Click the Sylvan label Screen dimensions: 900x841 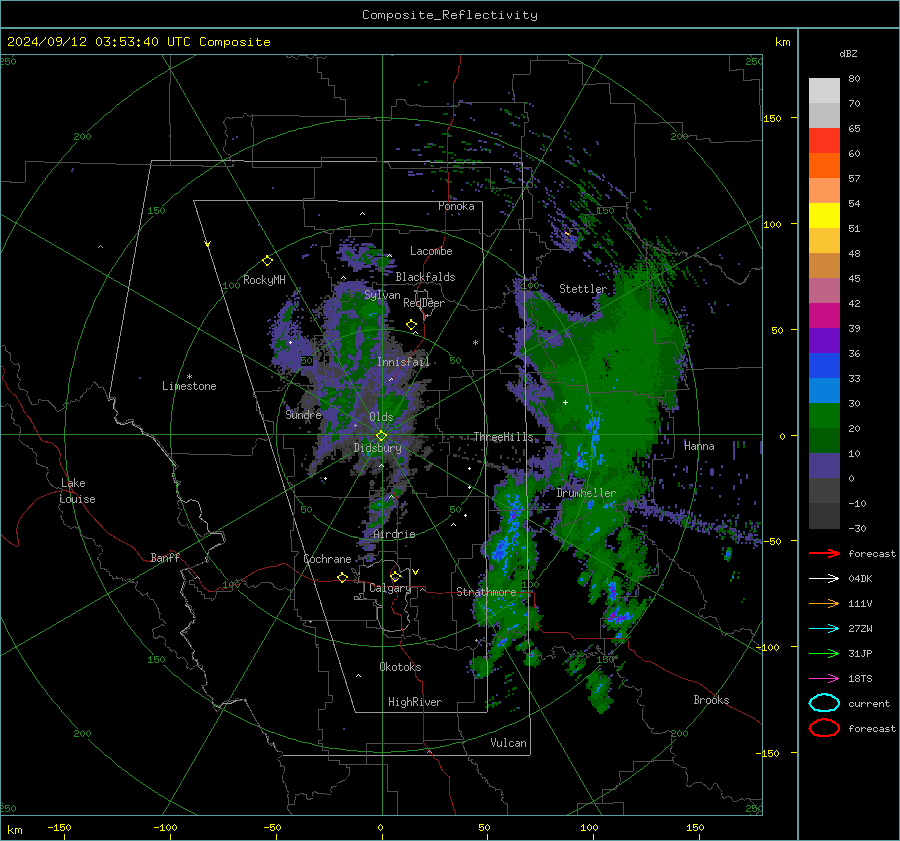point(382,295)
